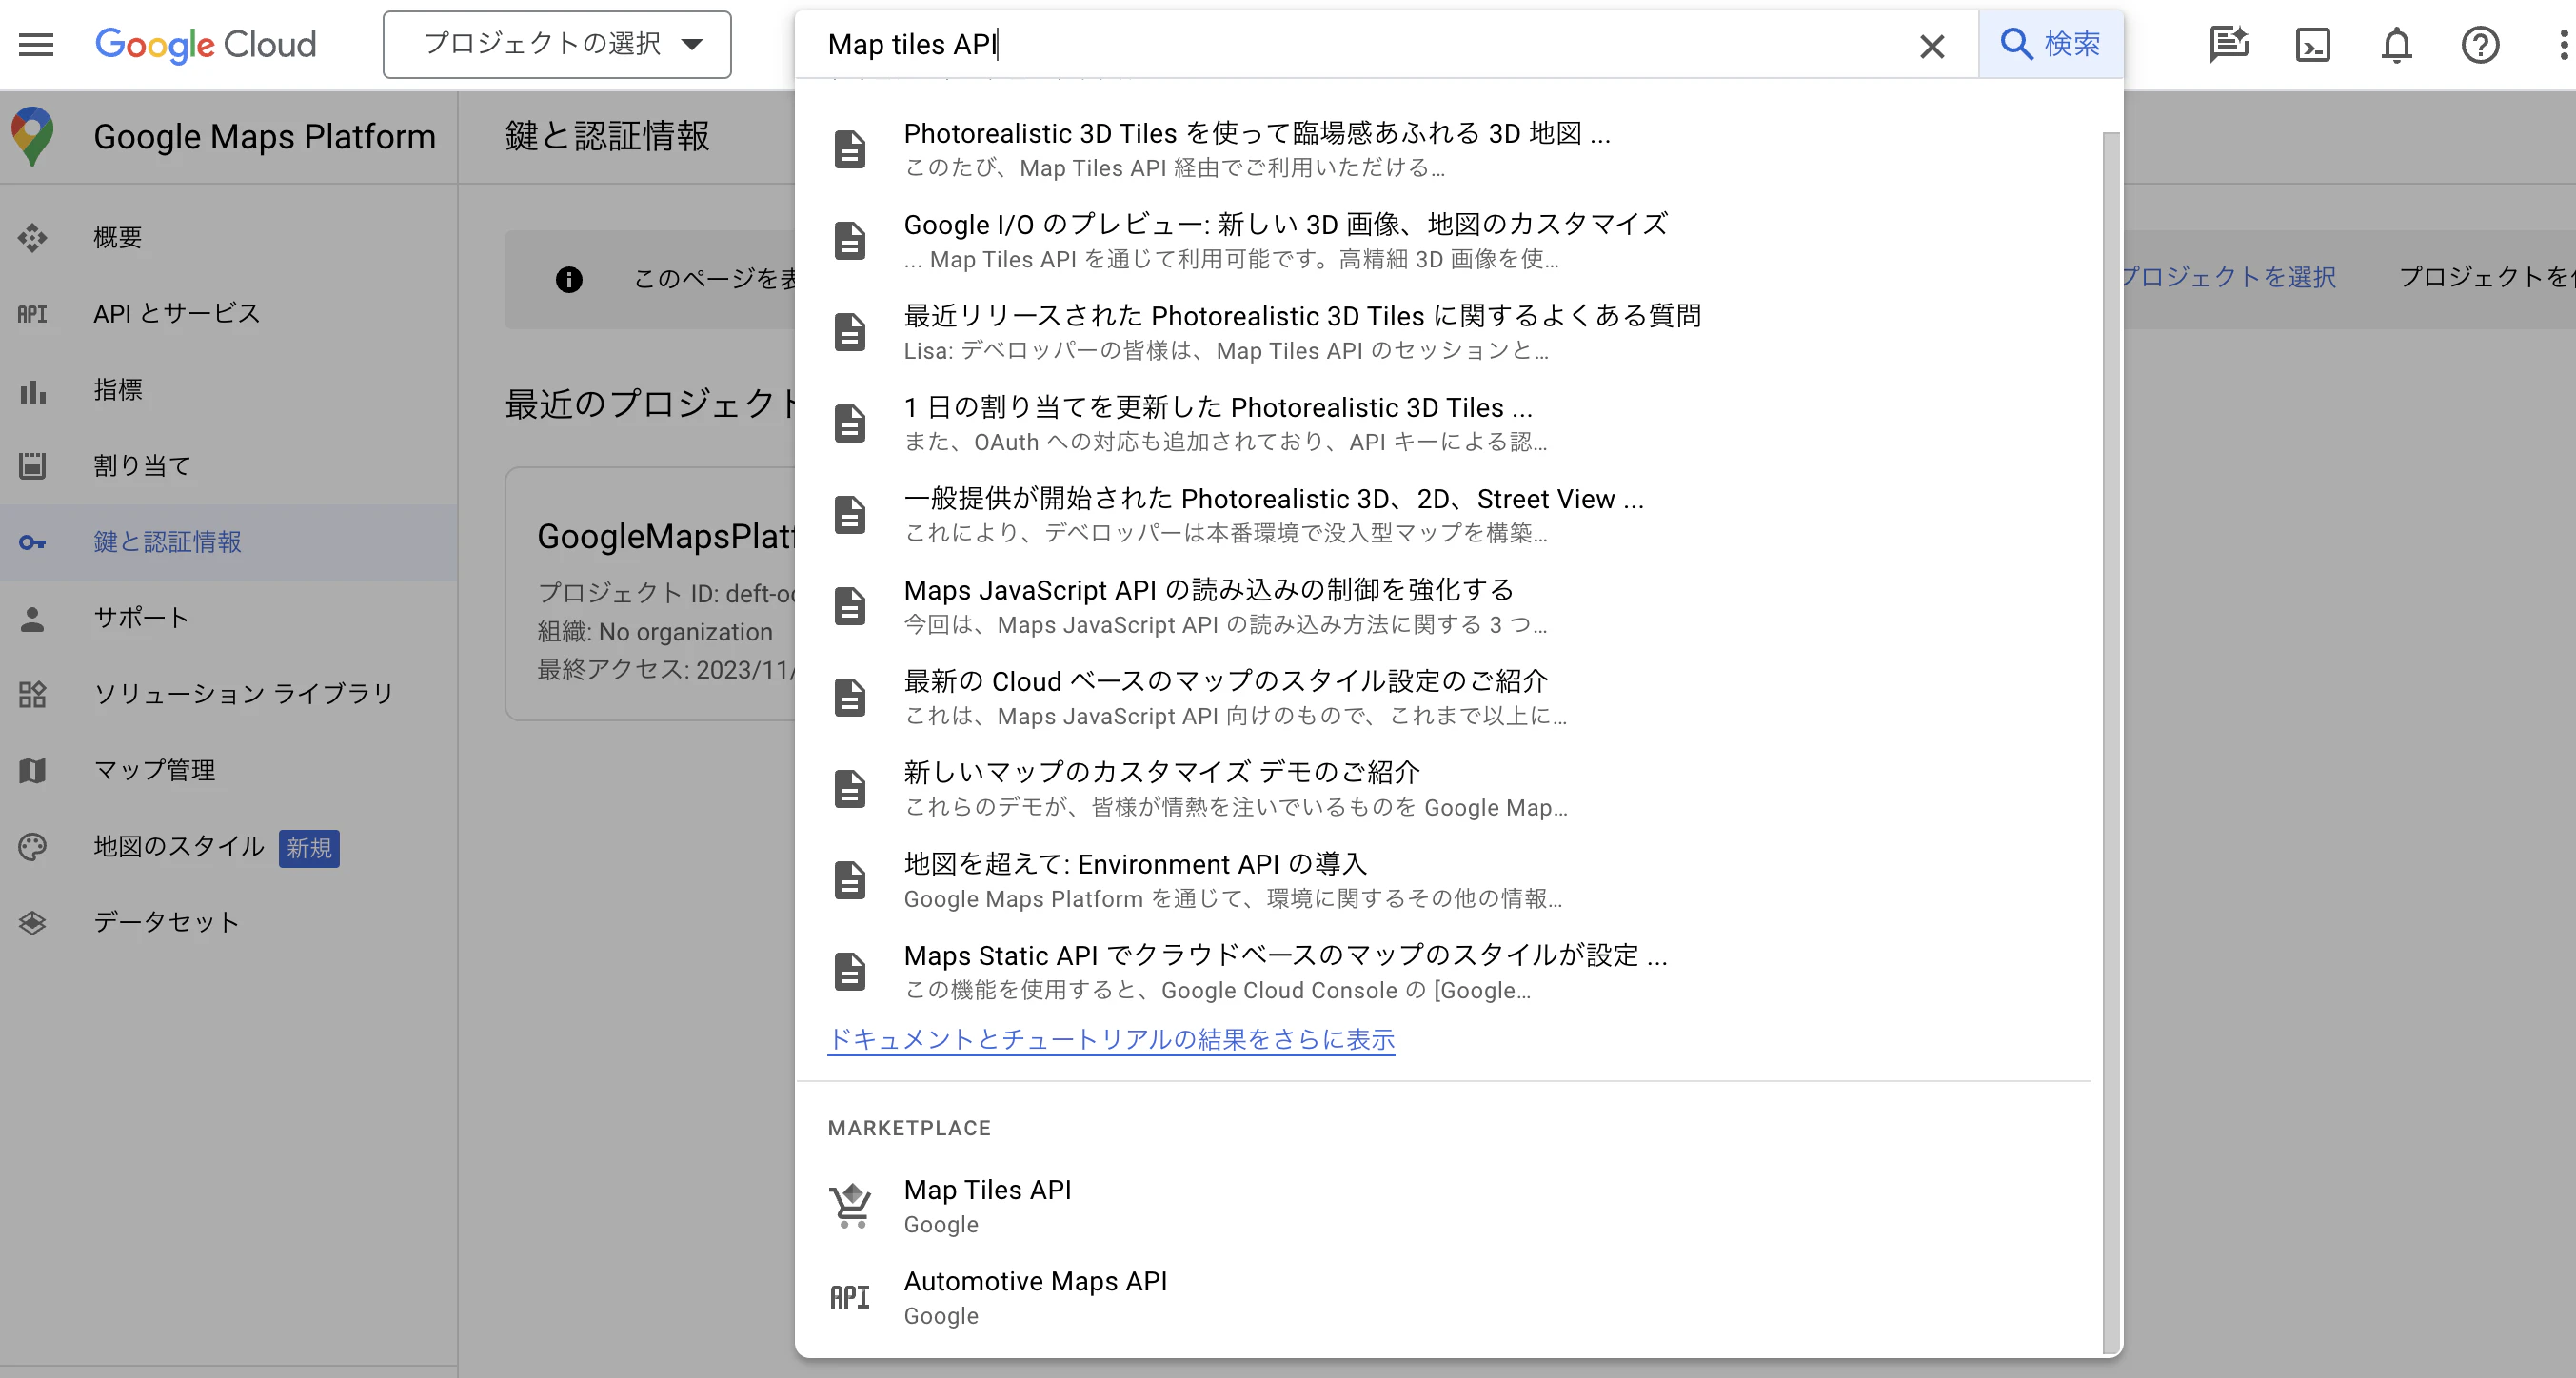Screen dimensions: 2576x1378
Task: Open the GoogleMapsPlatform project card
Action: point(652,594)
